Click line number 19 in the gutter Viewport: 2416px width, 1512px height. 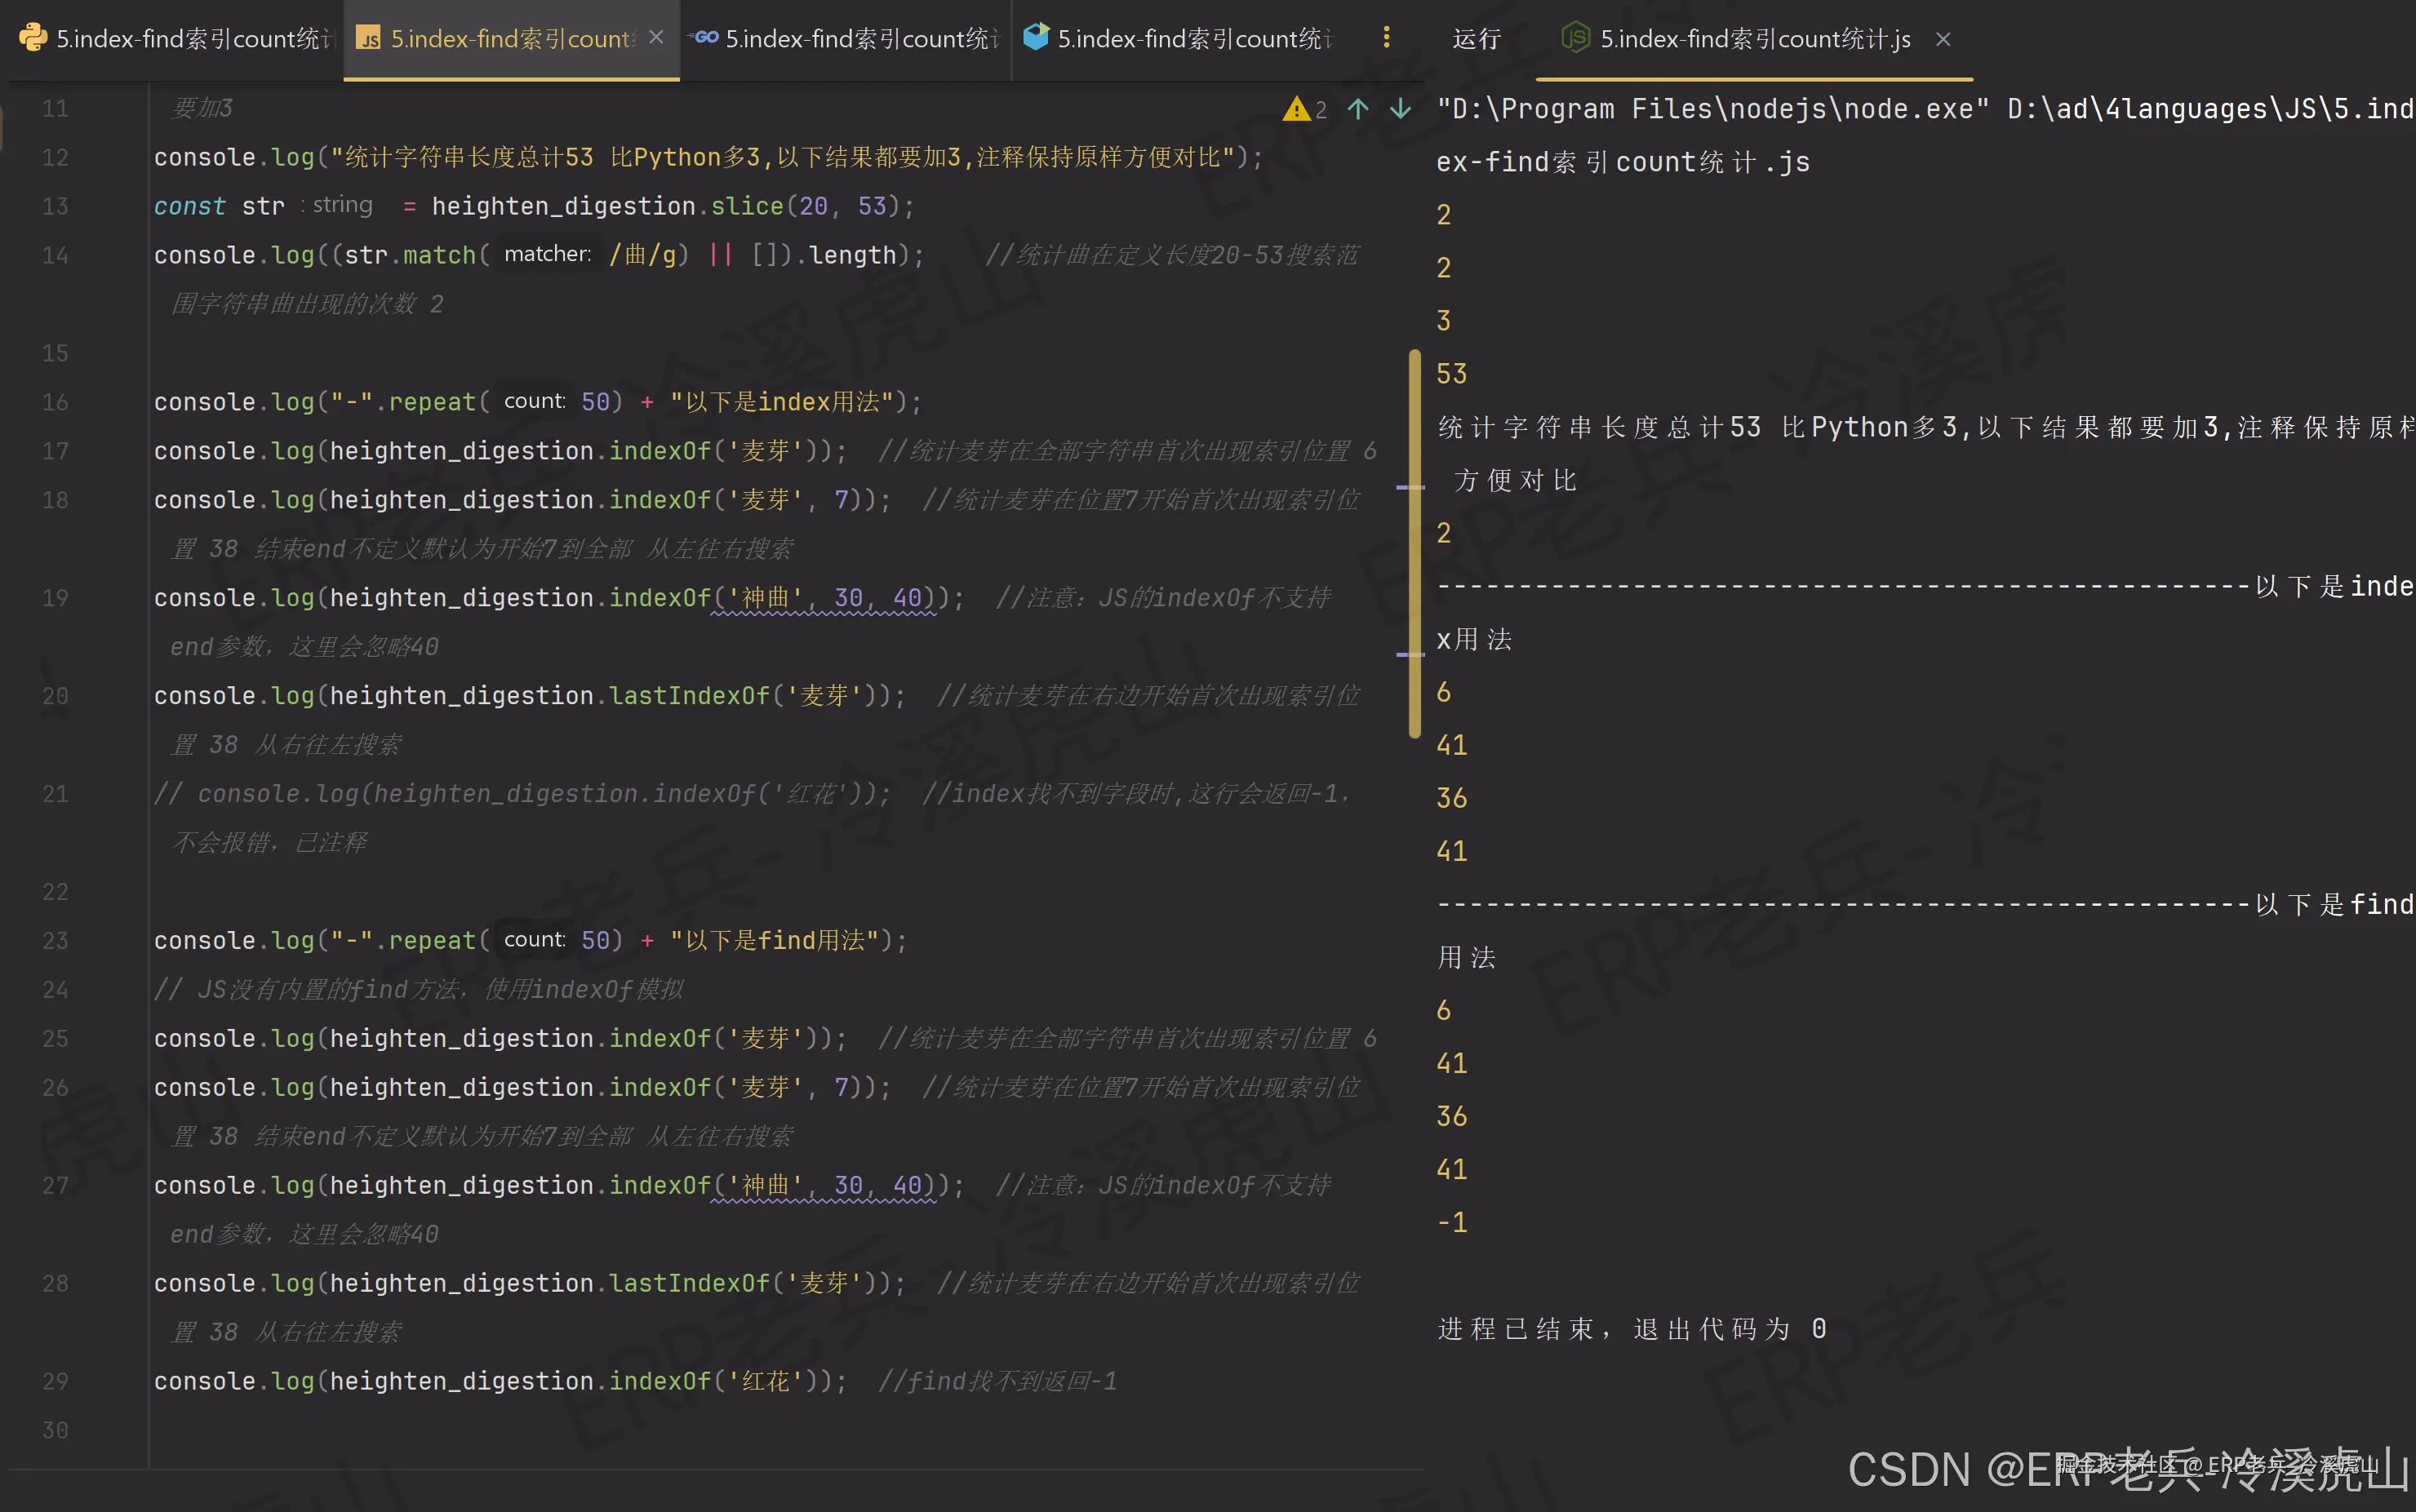click(x=56, y=598)
